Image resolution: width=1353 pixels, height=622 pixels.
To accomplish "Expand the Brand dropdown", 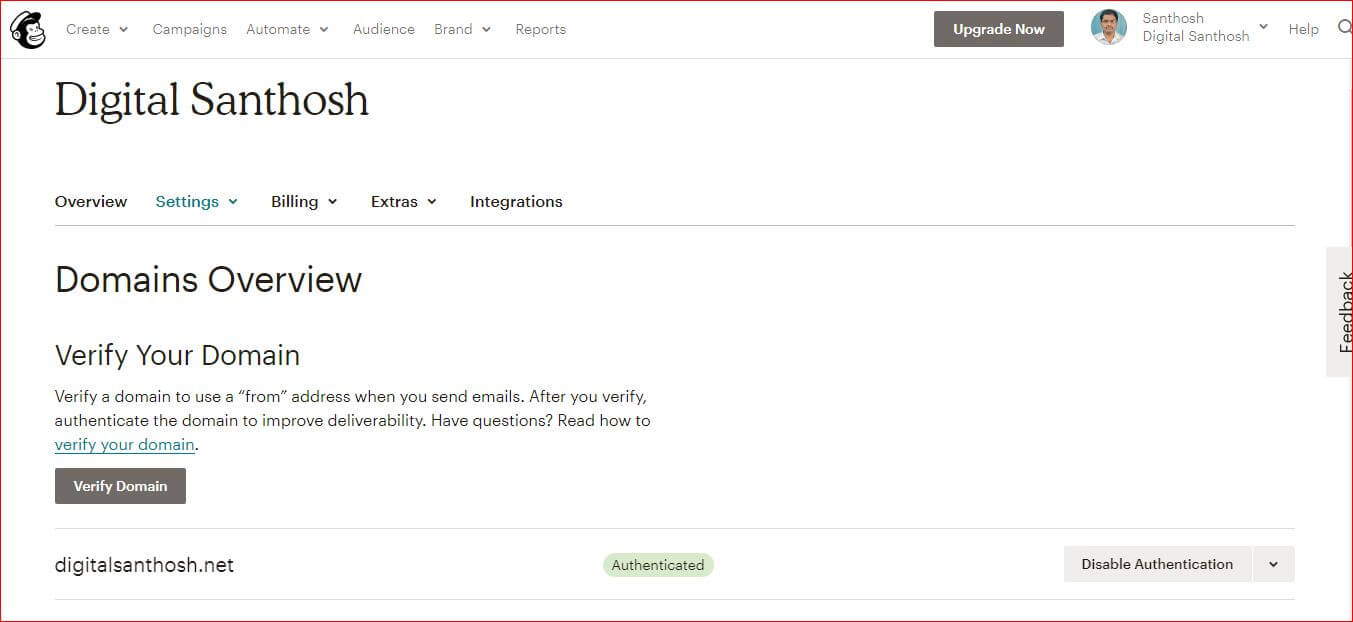I will click(463, 29).
